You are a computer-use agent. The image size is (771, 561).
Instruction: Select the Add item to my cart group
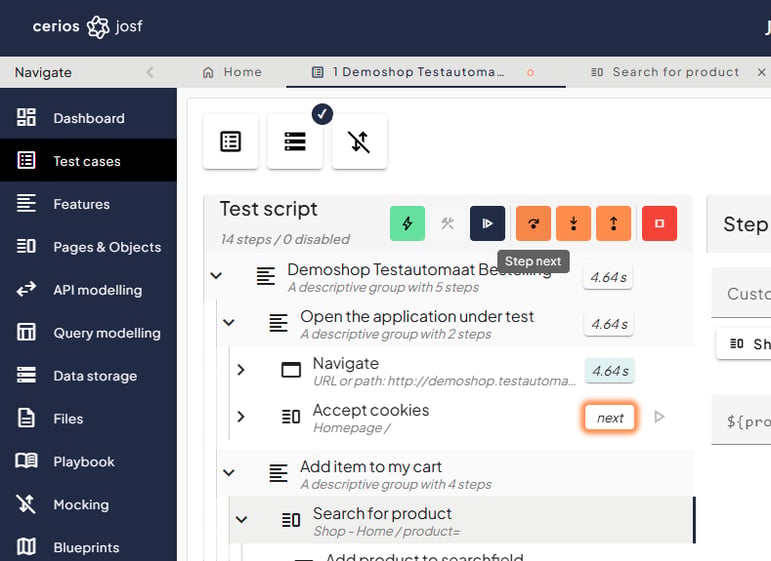(455, 473)
